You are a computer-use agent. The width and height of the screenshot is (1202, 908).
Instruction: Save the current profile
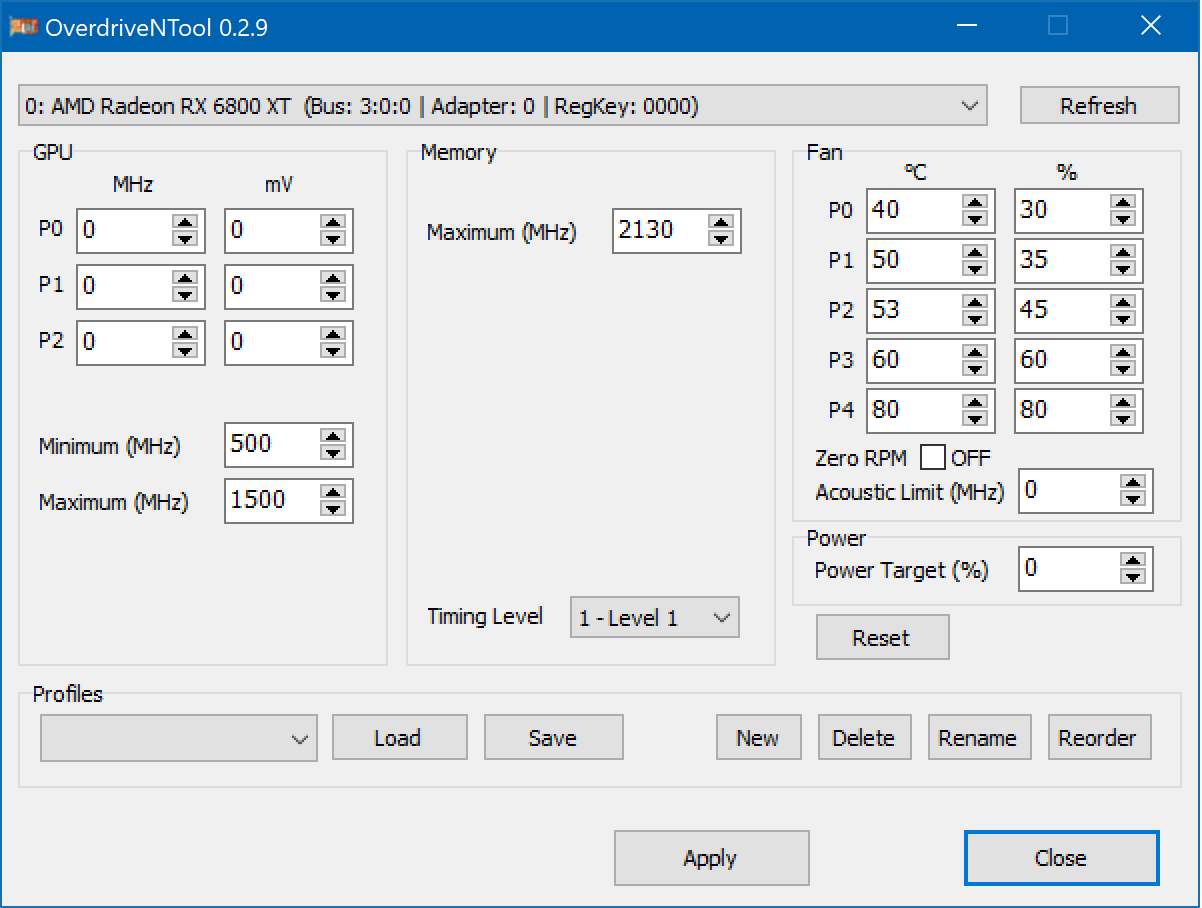click(x=553, y=738)
